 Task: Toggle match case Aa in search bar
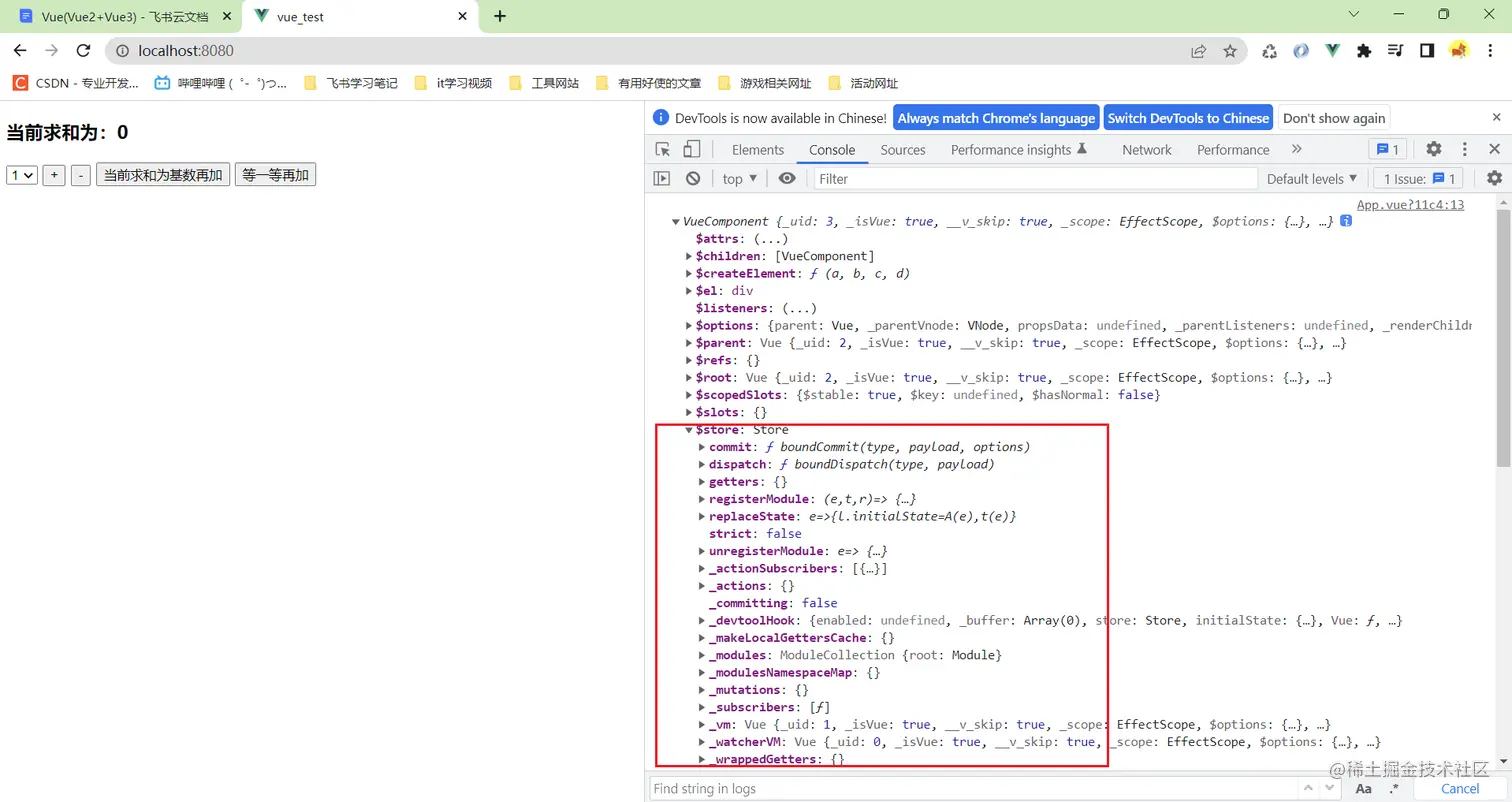(x=1363, y=788)
